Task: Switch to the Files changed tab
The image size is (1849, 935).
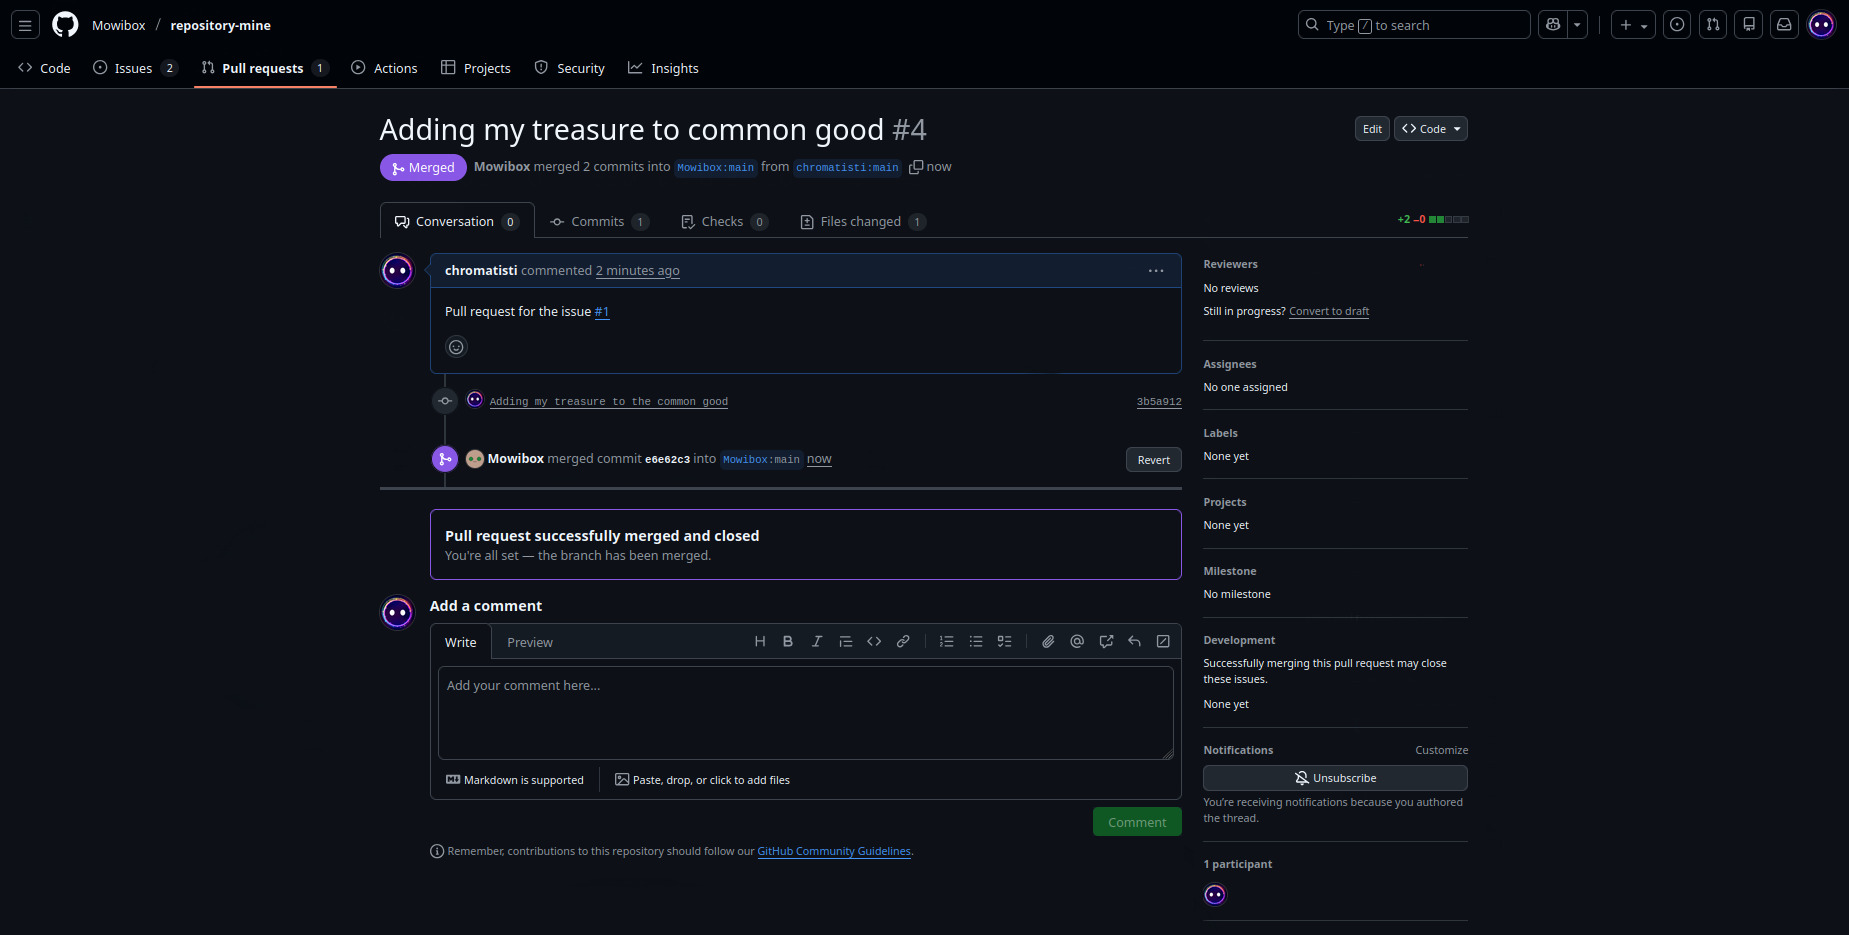Action: [862, 222]
